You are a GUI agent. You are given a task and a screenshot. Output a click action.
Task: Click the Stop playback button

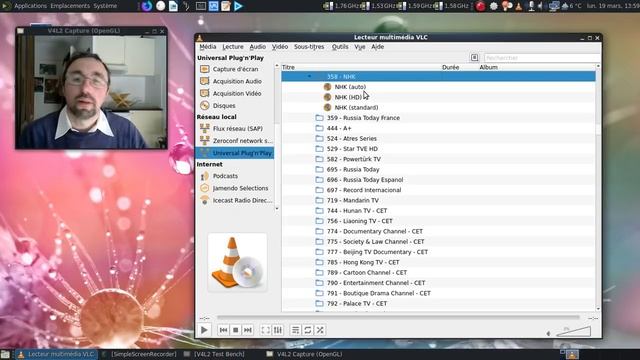click(236, 330)
